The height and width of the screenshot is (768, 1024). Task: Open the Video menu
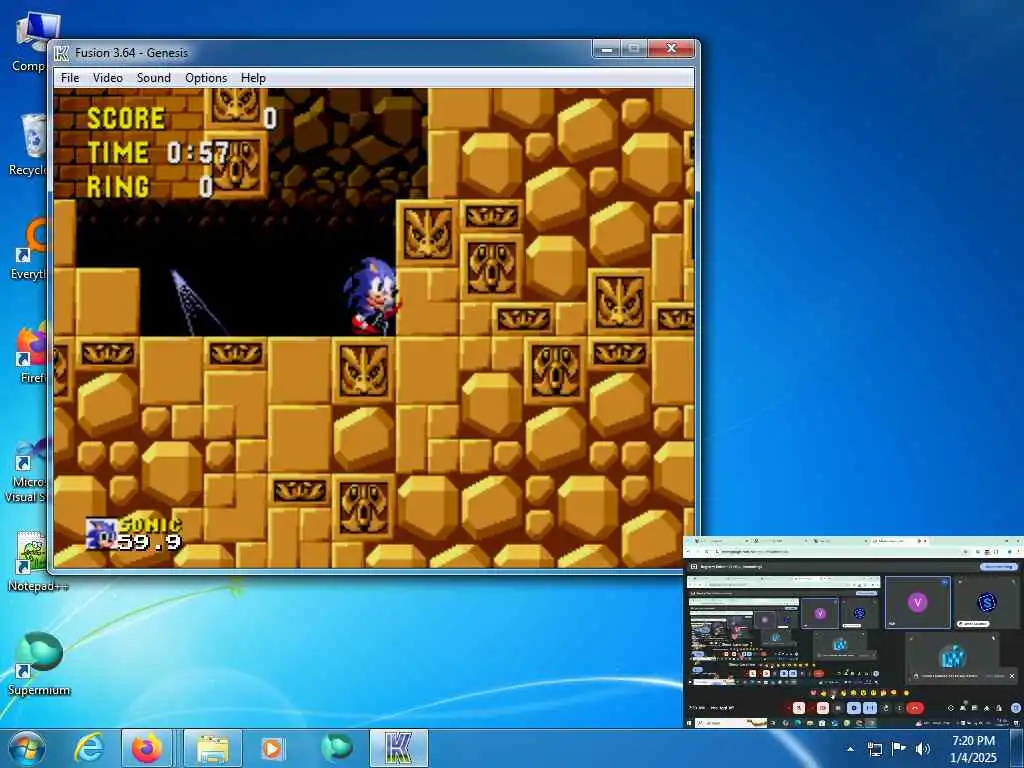(x=108, y=78)
